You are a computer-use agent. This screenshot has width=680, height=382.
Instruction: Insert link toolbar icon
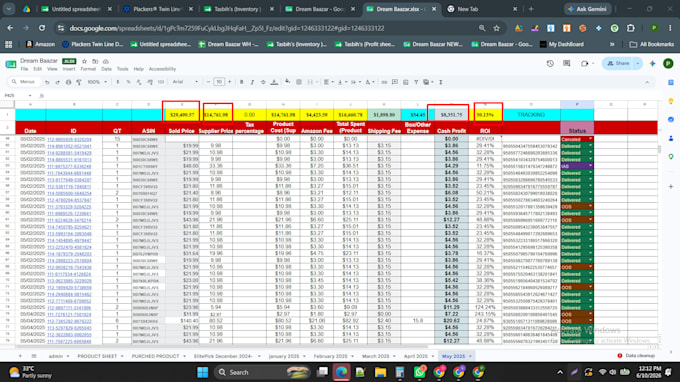384,82
